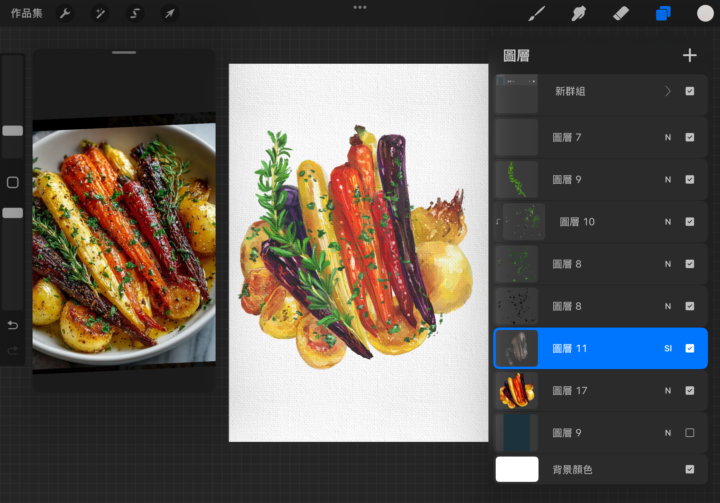Tap the black specks thumbnail of 圖層 8
This screenshot has width=720, height=503.
[x=517, y=306]
